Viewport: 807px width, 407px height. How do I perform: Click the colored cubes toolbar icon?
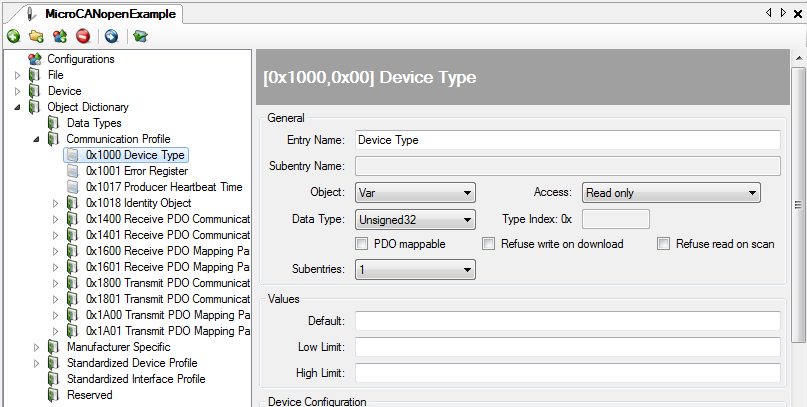coord(60,36)
